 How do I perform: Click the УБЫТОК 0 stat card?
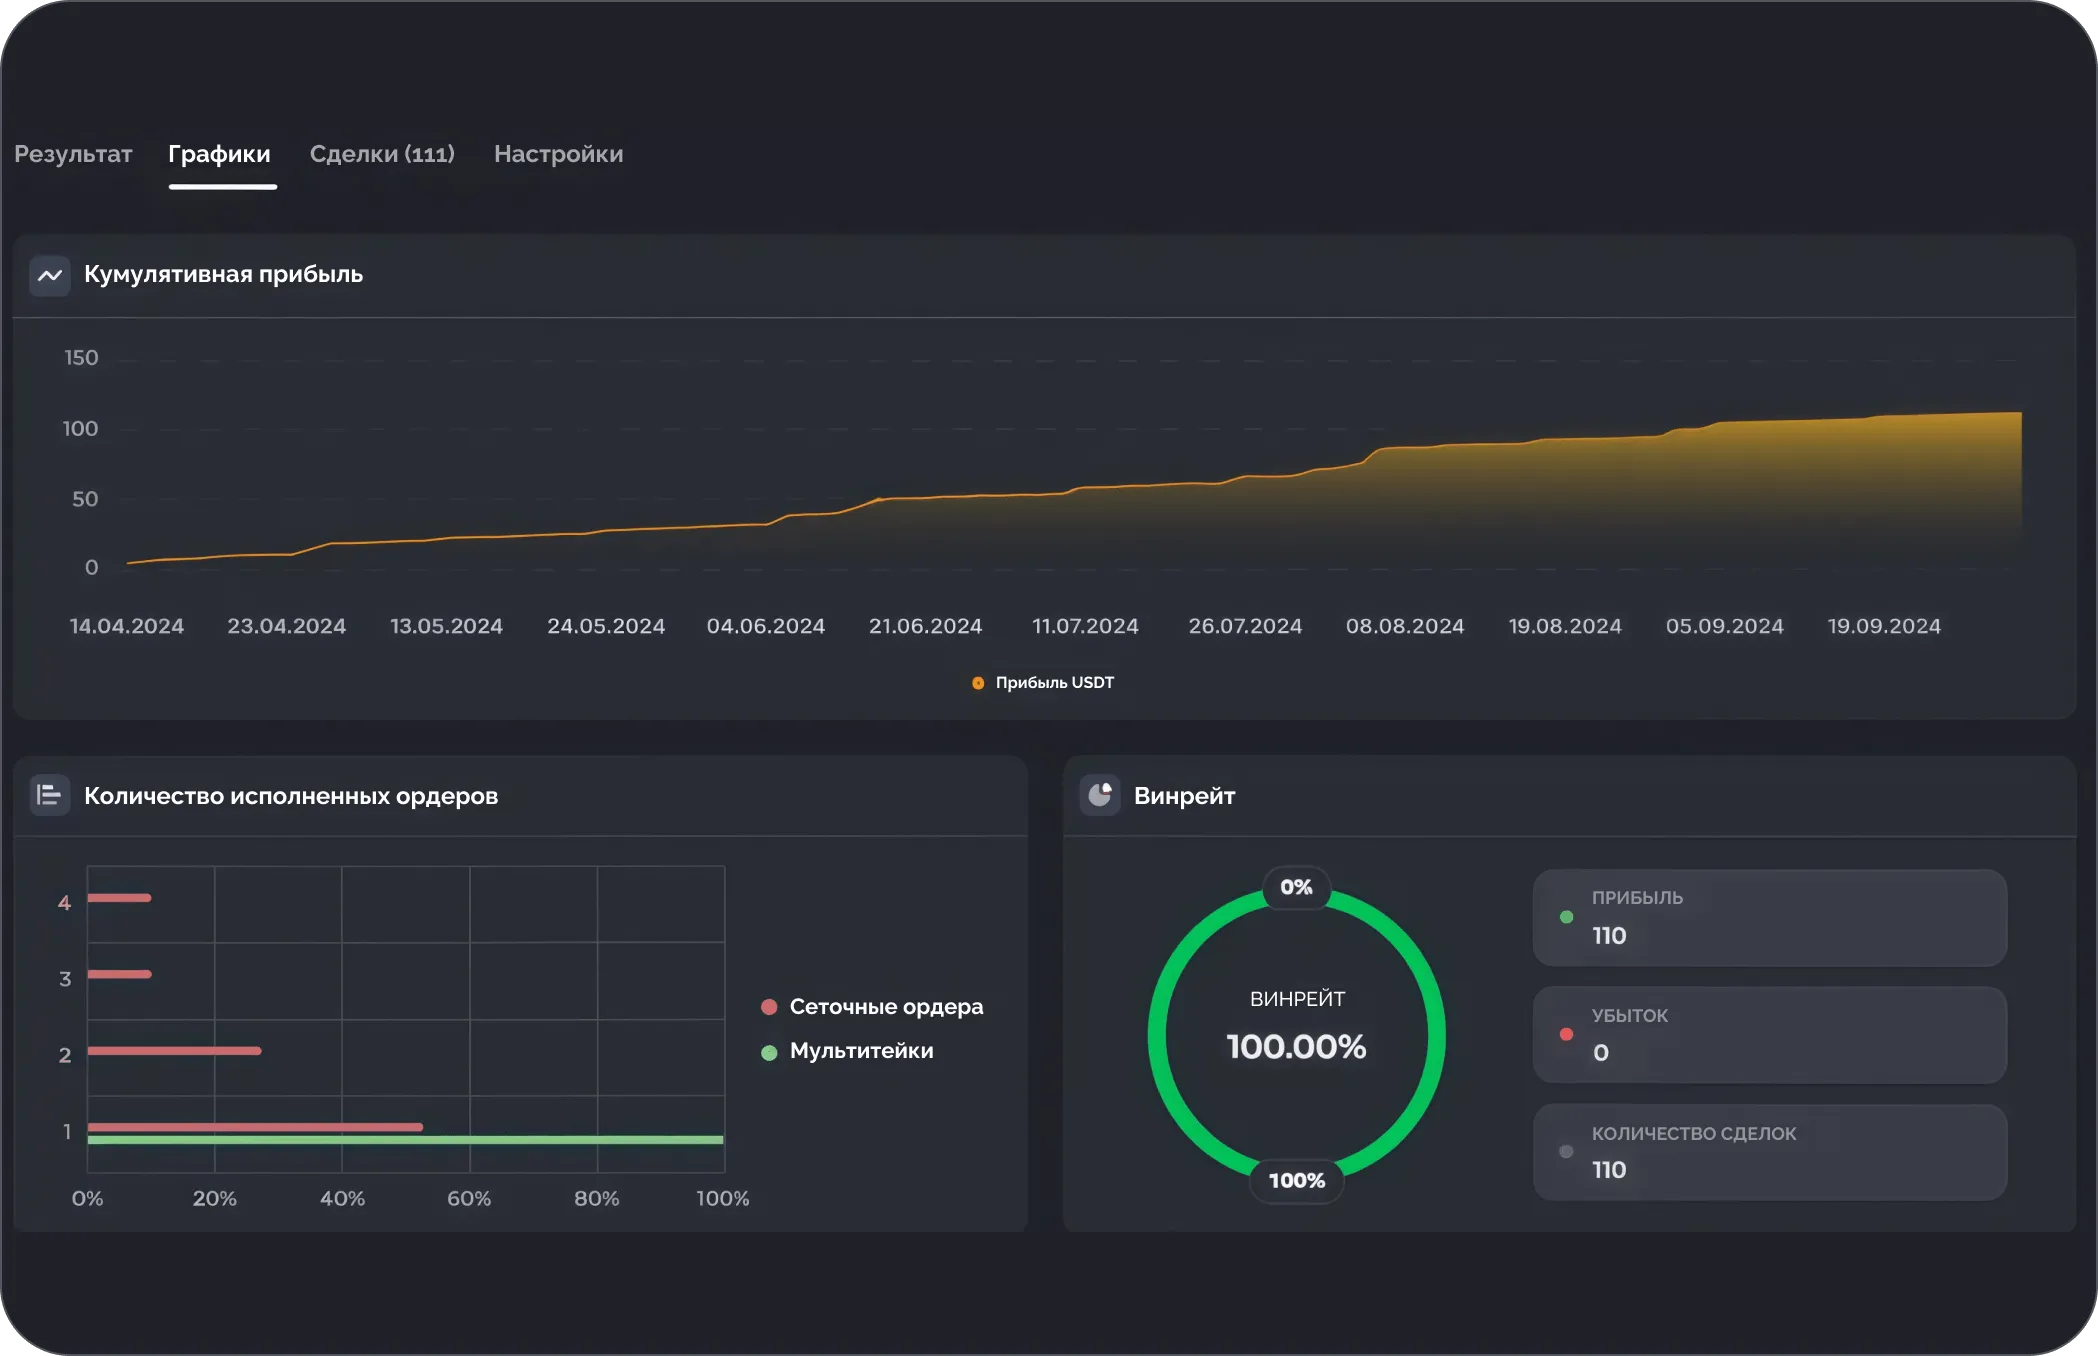pos(1769,1034)
